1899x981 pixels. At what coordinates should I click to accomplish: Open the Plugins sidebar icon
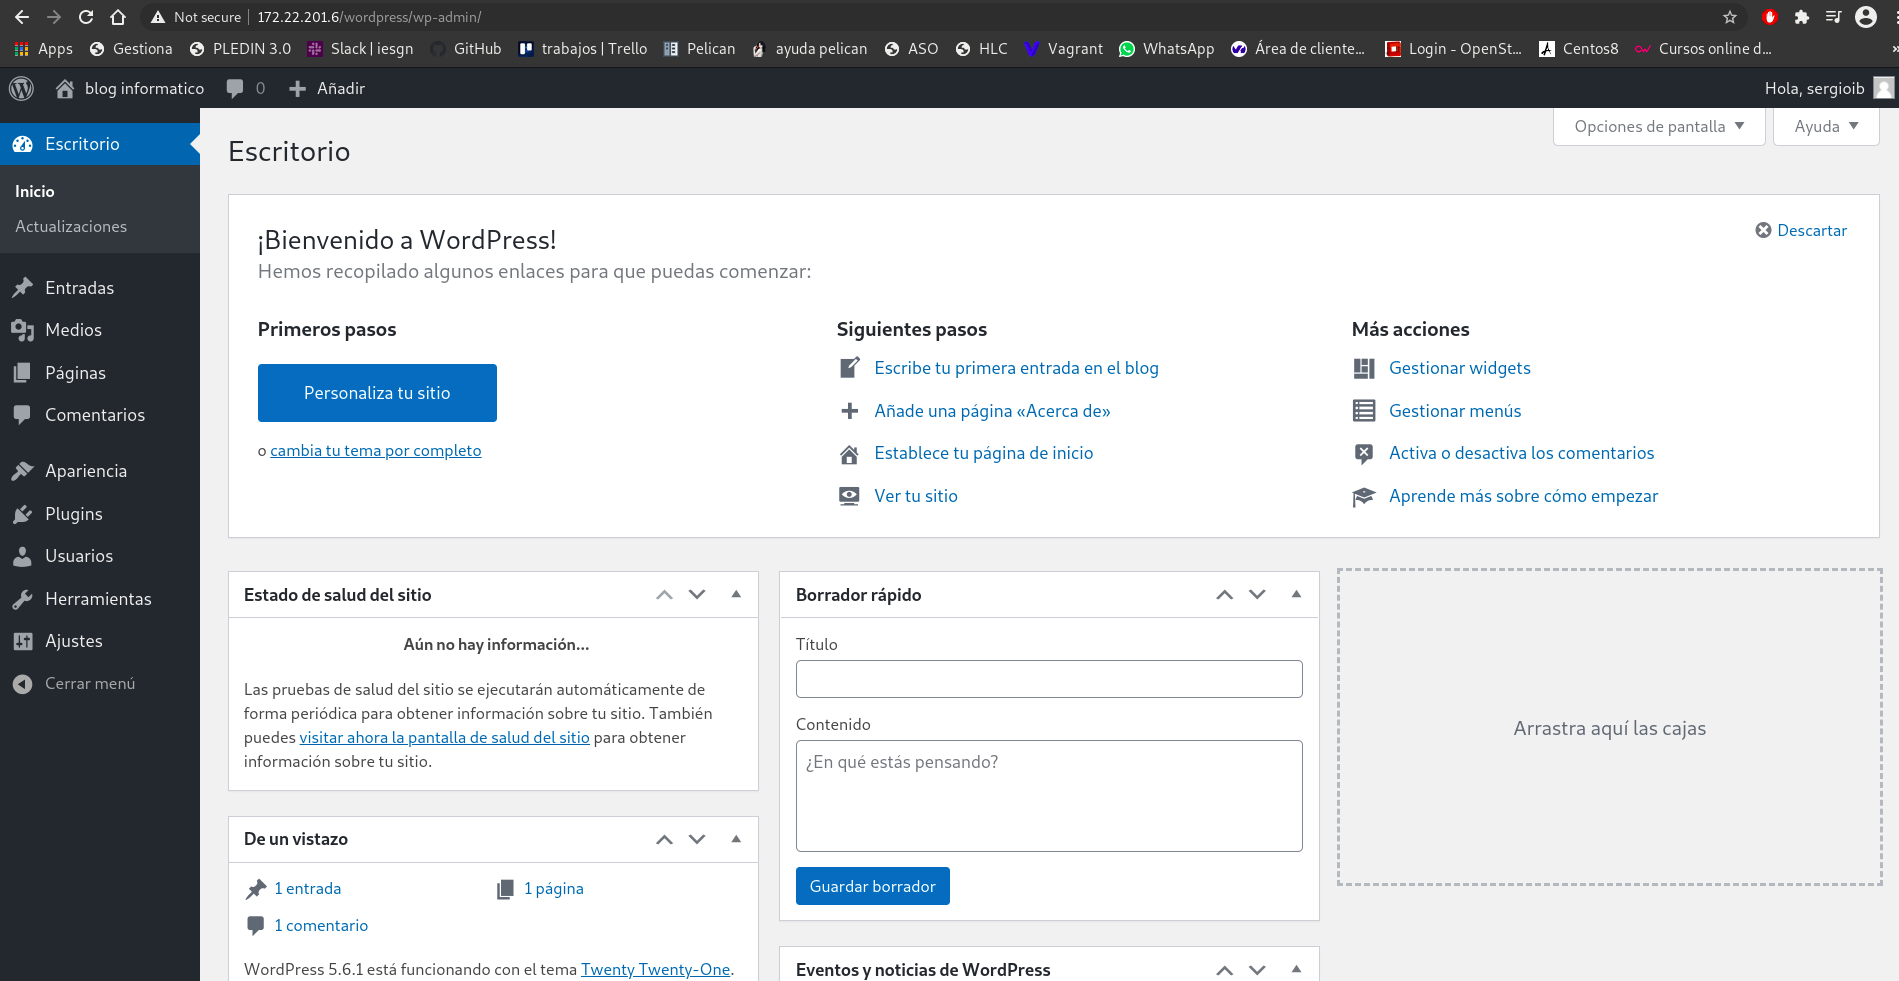pyautogui.click(x=23, y=513)
